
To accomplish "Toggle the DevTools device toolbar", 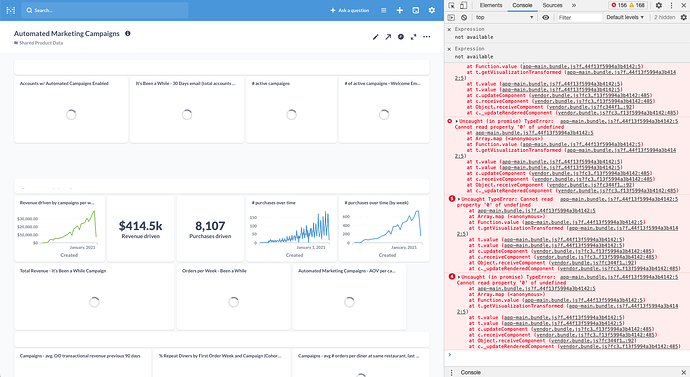I will (463, 5).
